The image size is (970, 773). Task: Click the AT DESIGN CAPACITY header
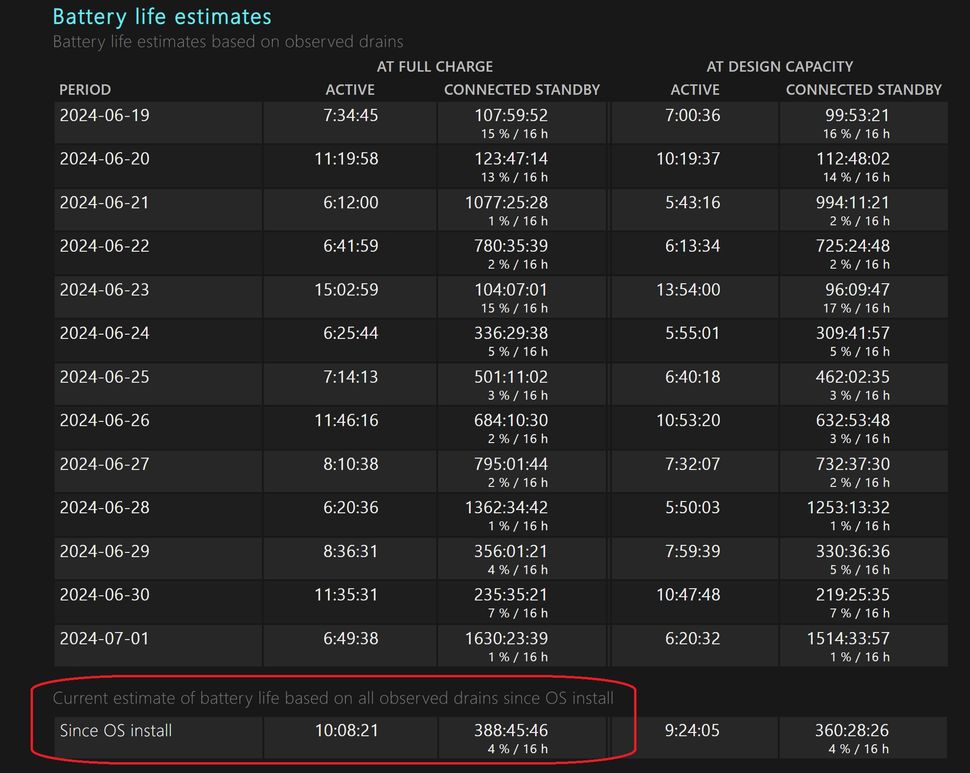coord(779,66)
